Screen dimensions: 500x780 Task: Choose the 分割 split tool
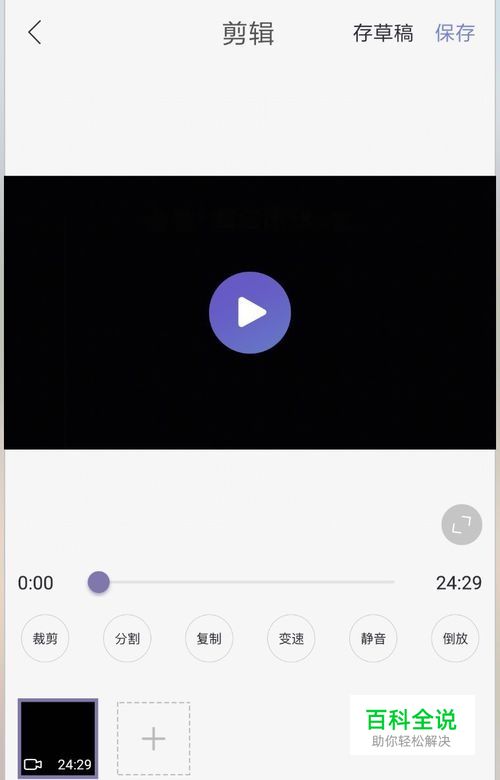[x=127, y=638]
